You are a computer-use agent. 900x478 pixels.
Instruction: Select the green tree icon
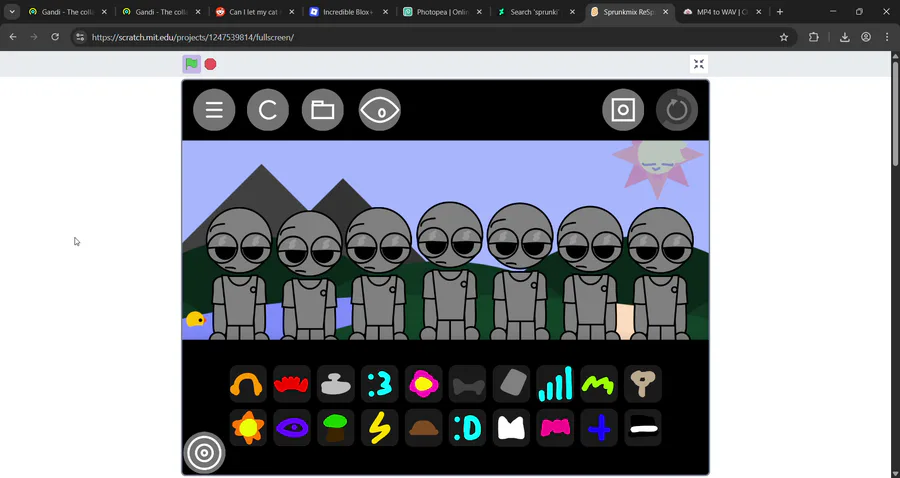[336, 428]
